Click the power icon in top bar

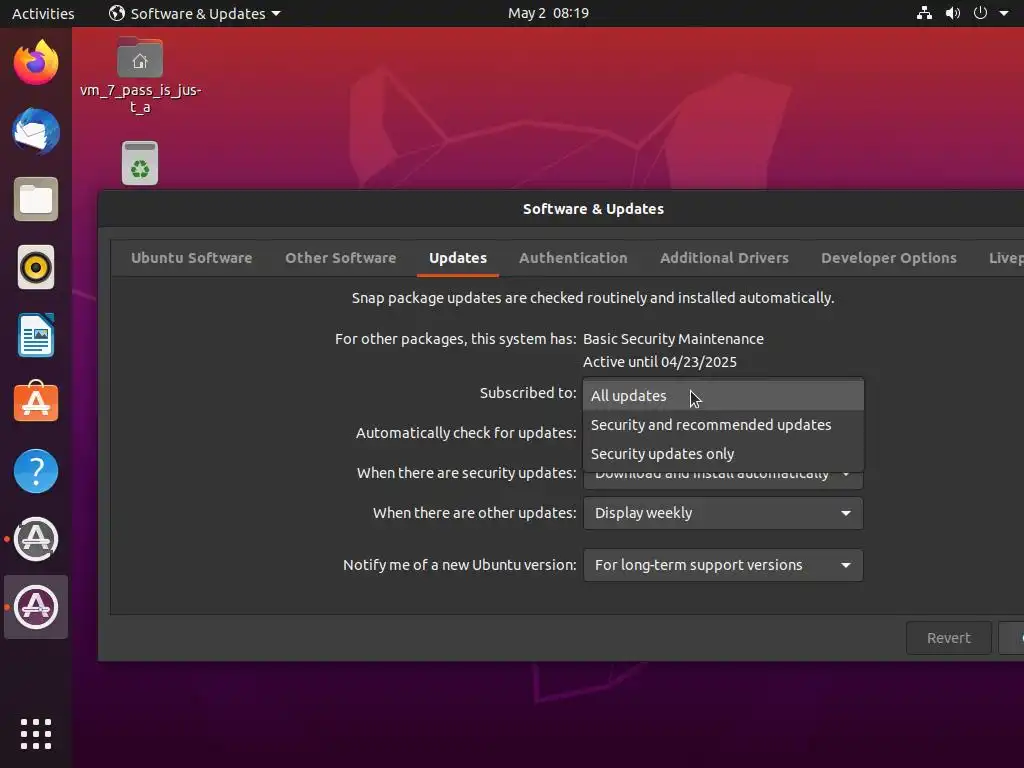pyautogui.click(x=980, y=13)
